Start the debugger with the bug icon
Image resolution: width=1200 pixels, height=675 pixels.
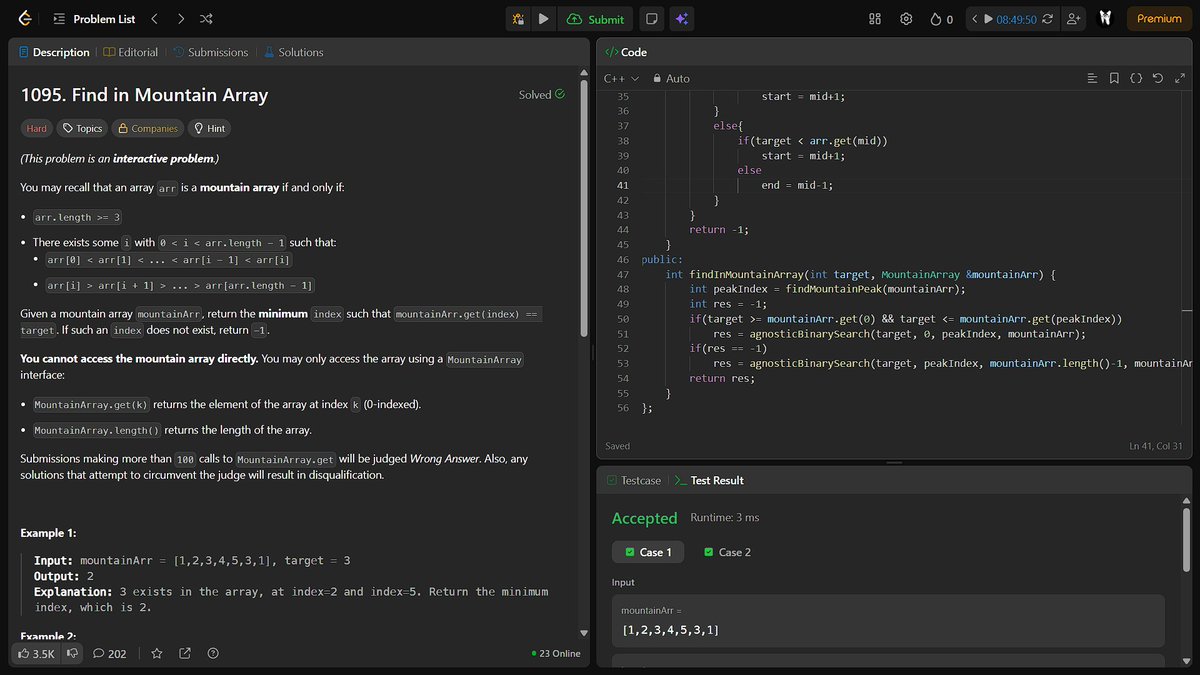[x=518, y=19]
